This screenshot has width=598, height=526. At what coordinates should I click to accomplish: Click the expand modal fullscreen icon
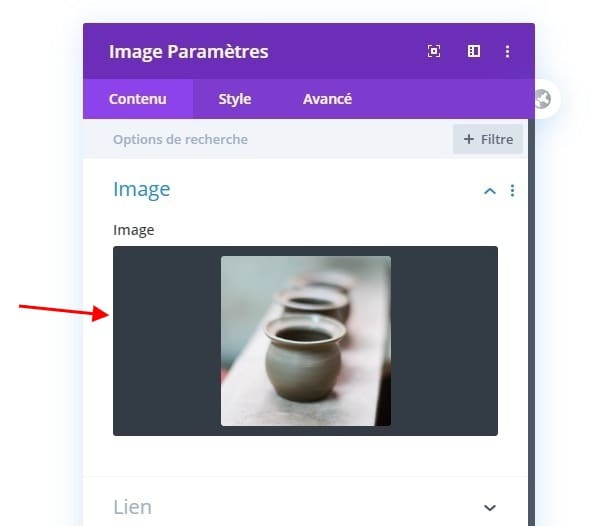[x=434, y=51]
